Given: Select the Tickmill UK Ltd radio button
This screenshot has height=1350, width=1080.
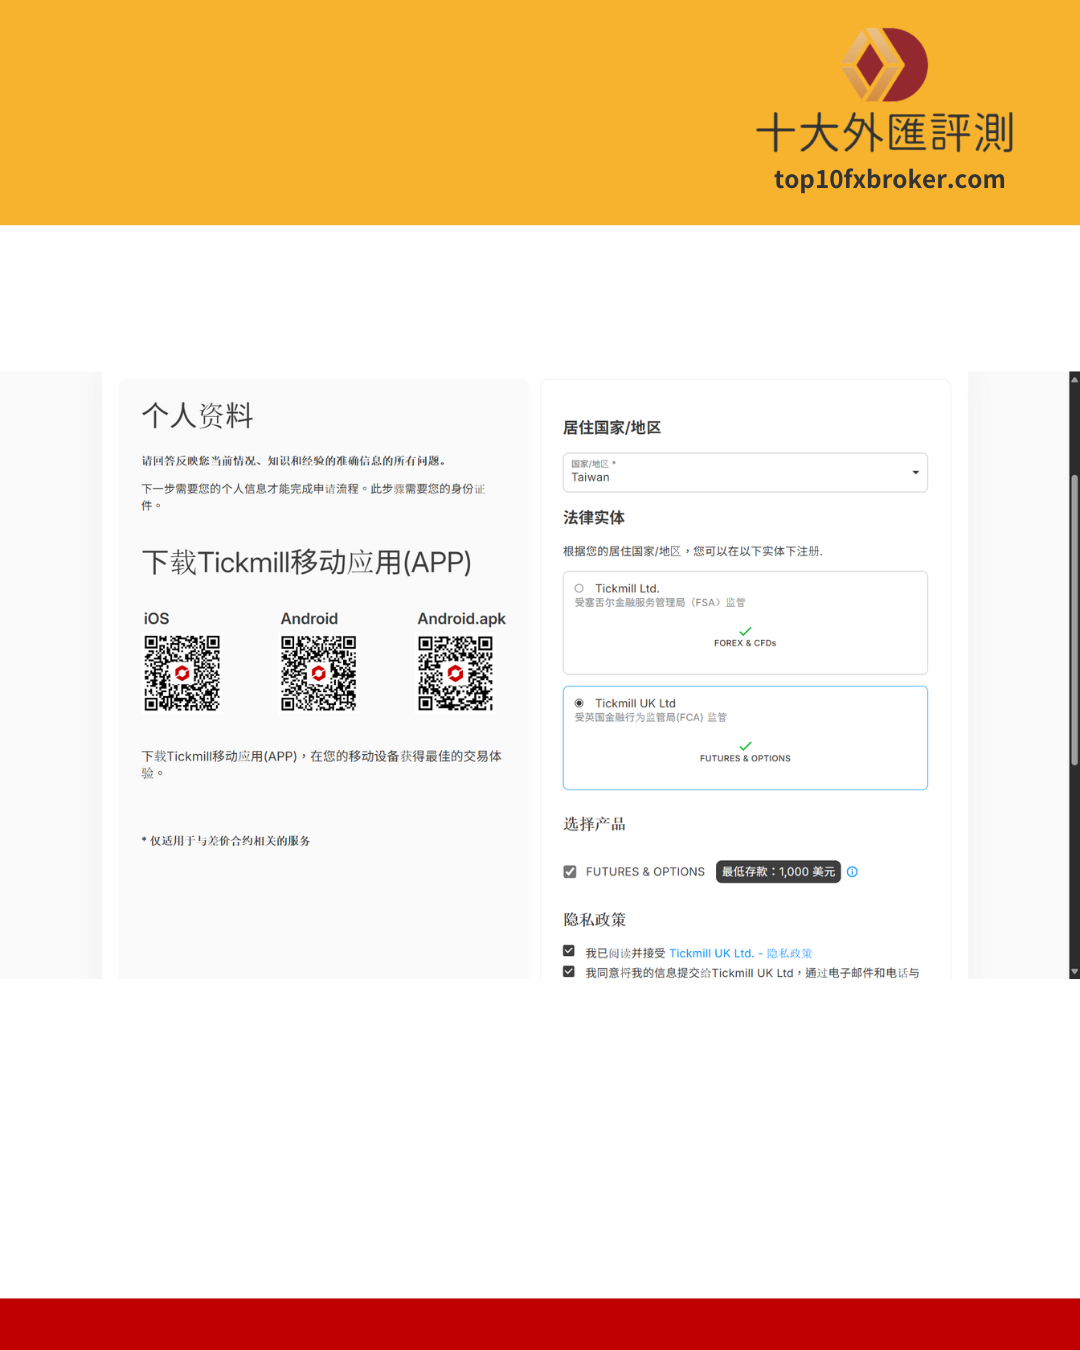Looking at the screenshot, I should click(579, 703).
